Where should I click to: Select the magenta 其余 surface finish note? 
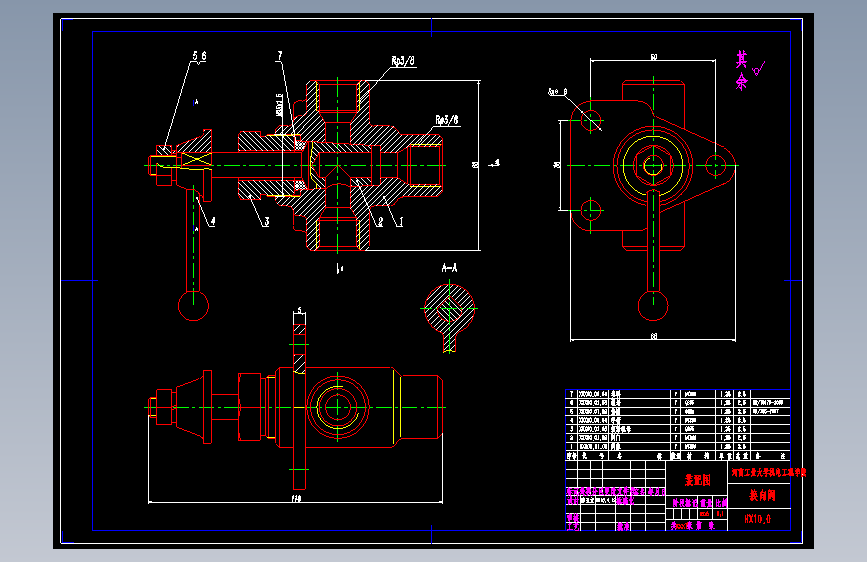point(741,70)
